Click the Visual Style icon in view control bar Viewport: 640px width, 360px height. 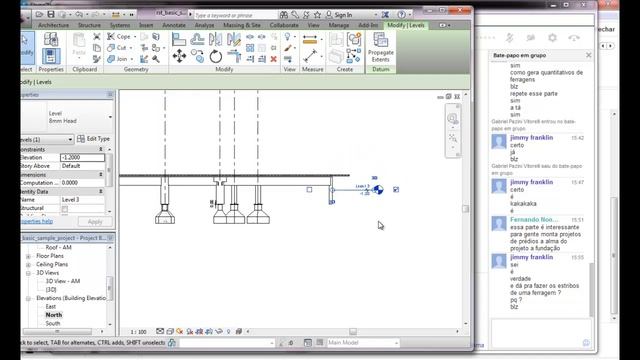point(170,331)
